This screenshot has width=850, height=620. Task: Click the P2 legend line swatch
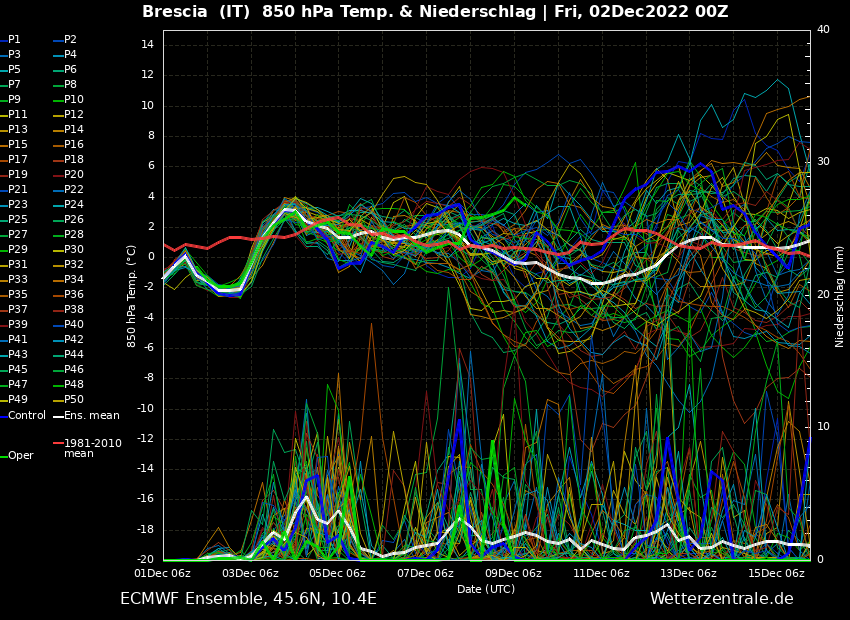(x=58, y=40)
